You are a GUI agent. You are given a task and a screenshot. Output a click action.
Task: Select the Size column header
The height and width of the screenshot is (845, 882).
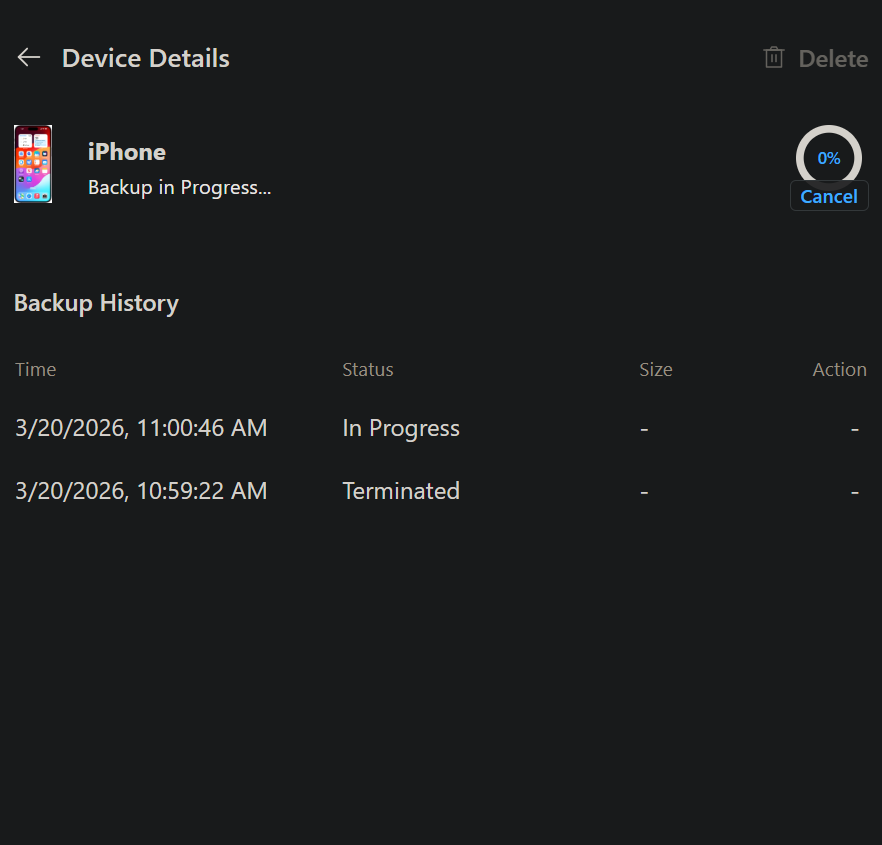tap(655, 370)
